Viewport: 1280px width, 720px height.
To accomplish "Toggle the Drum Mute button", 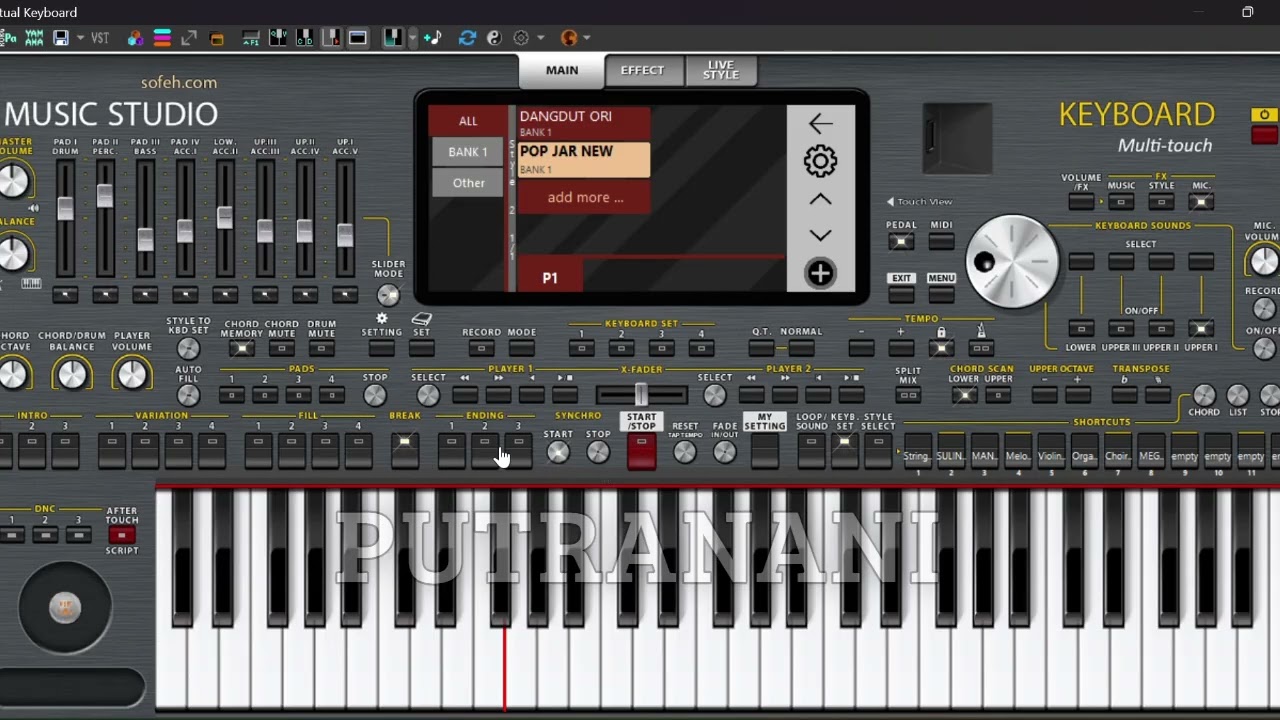I will click(x=322, y=348).
